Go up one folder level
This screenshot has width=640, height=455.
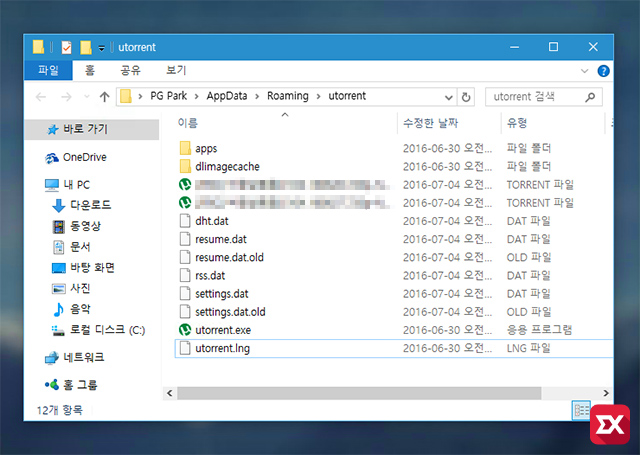pyautogui.click(x=104, y=97)
